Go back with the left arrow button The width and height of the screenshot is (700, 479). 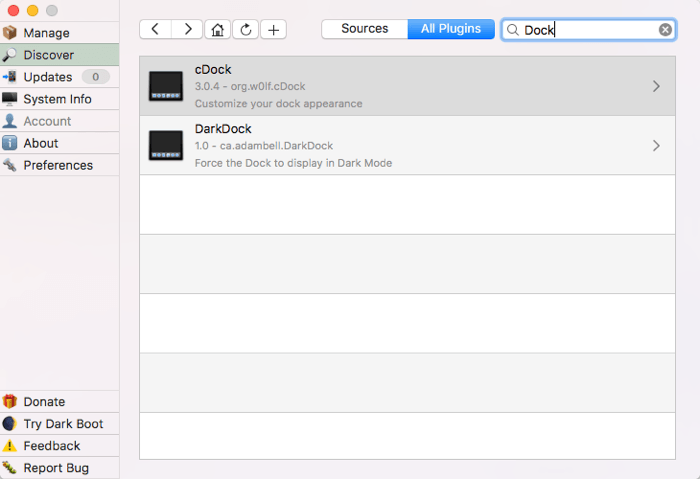155,29
